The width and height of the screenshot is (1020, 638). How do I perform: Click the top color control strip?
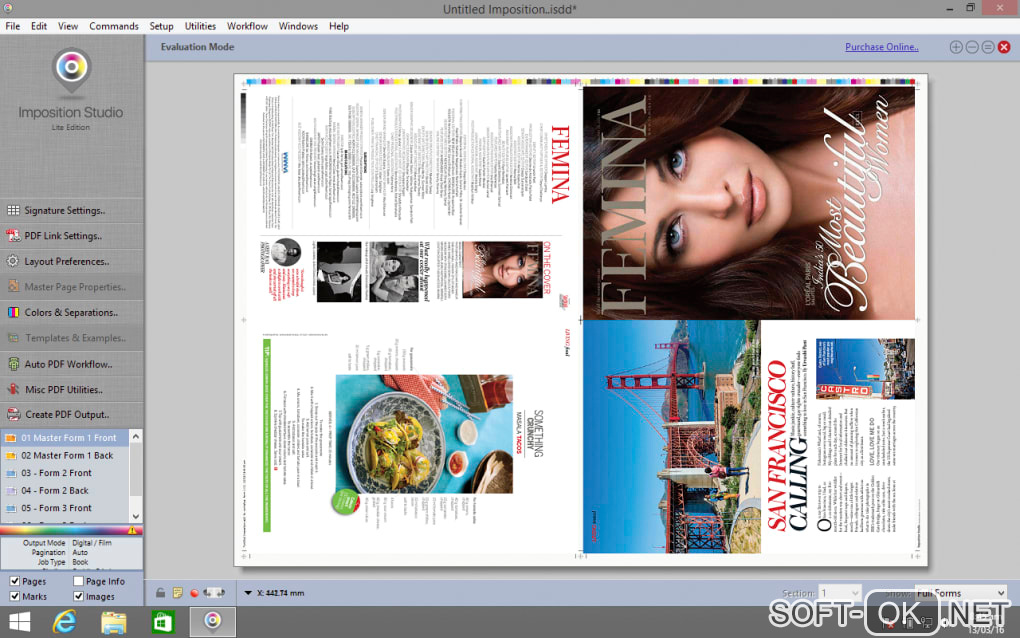580,82
